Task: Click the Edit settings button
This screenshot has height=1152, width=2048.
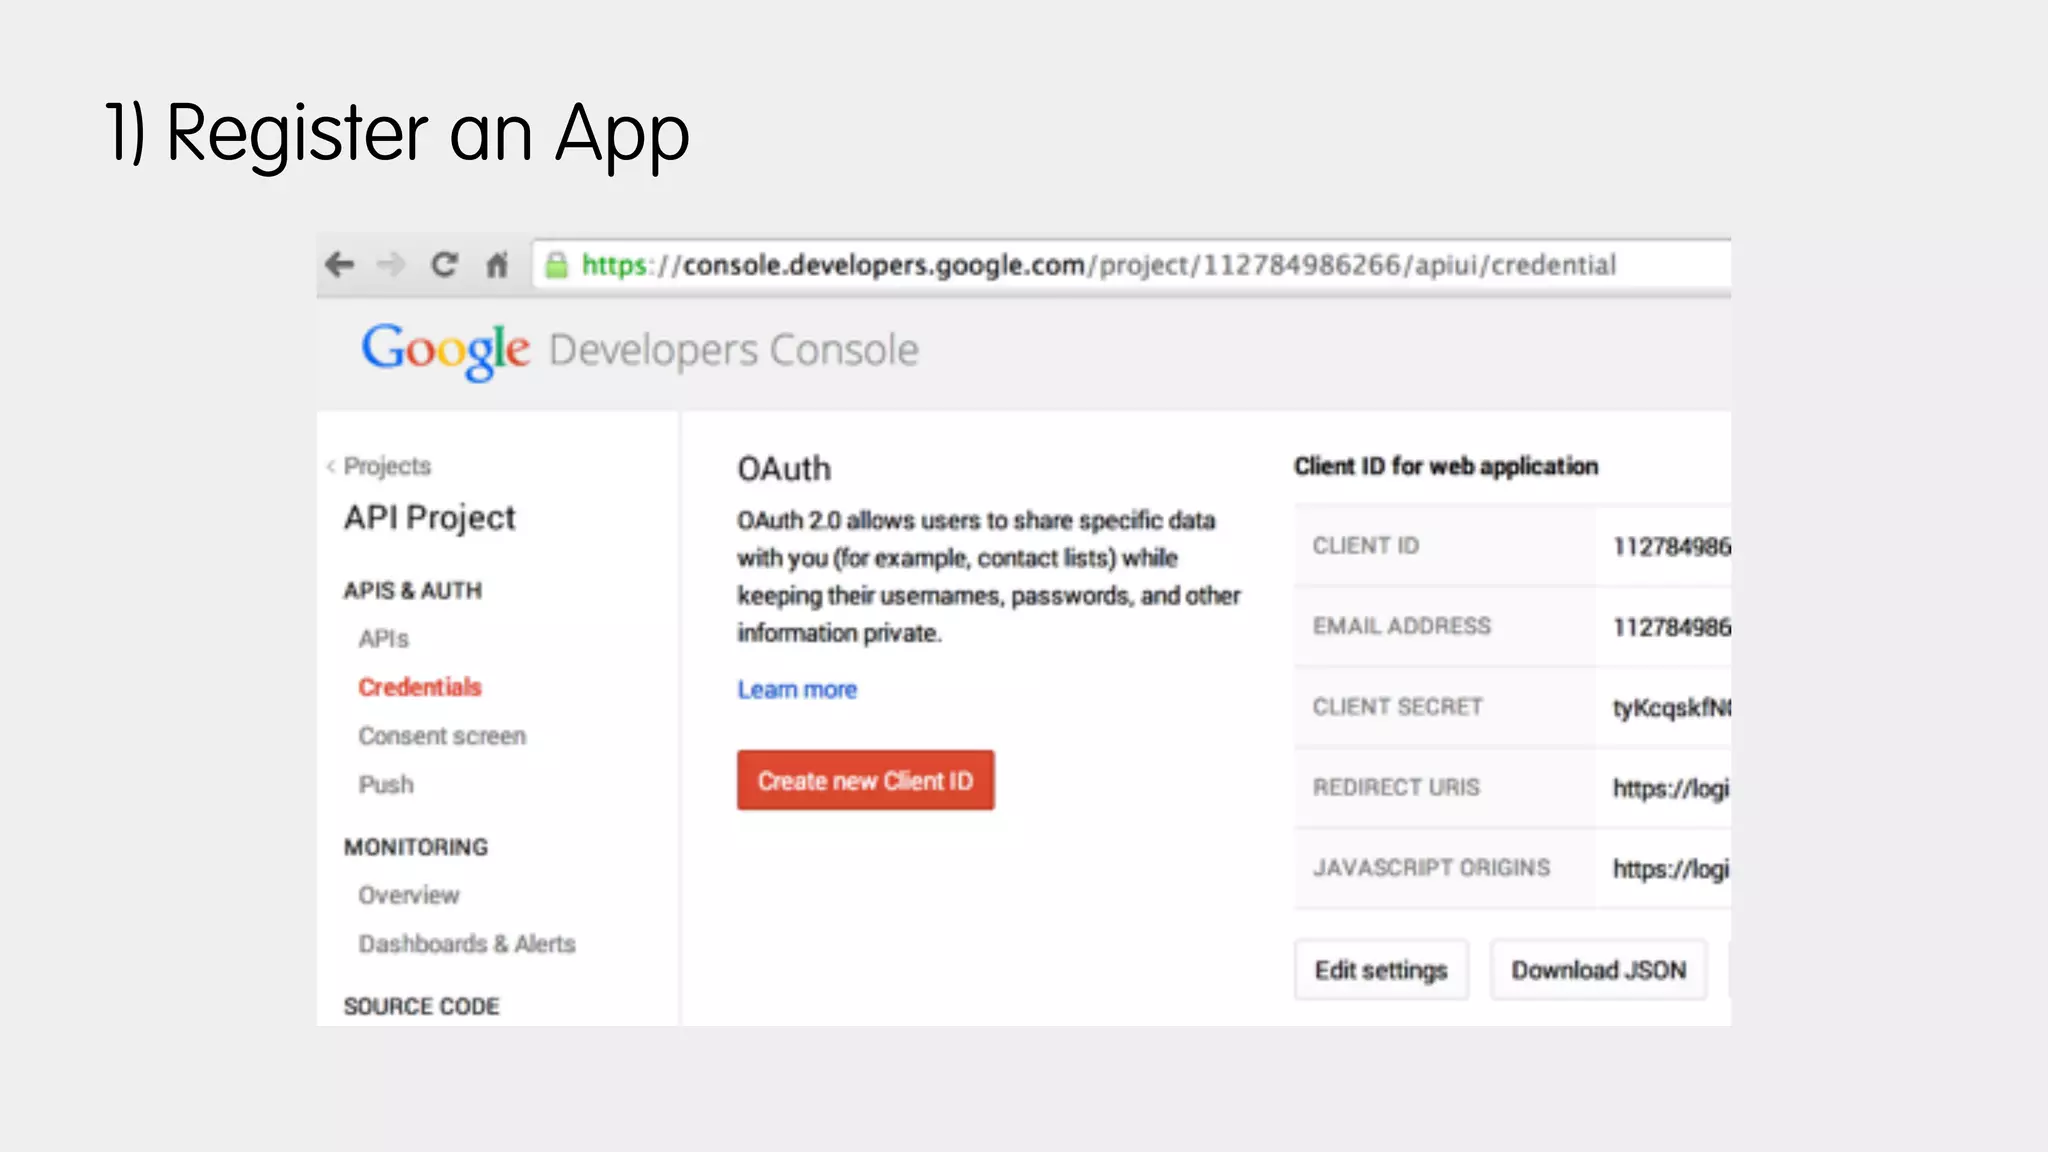Action: click(x=1381, y=970)
